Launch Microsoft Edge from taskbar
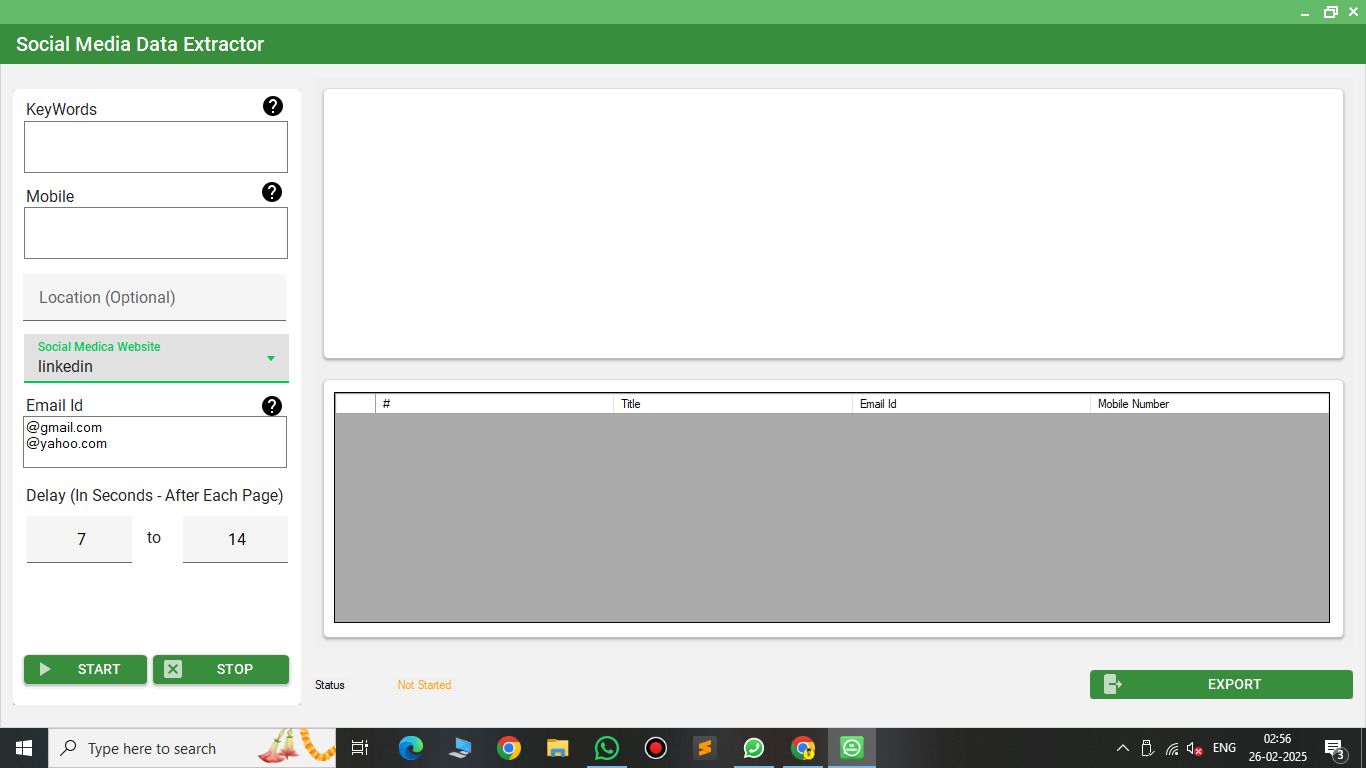 pyautogui.click(x=411, y=748)
